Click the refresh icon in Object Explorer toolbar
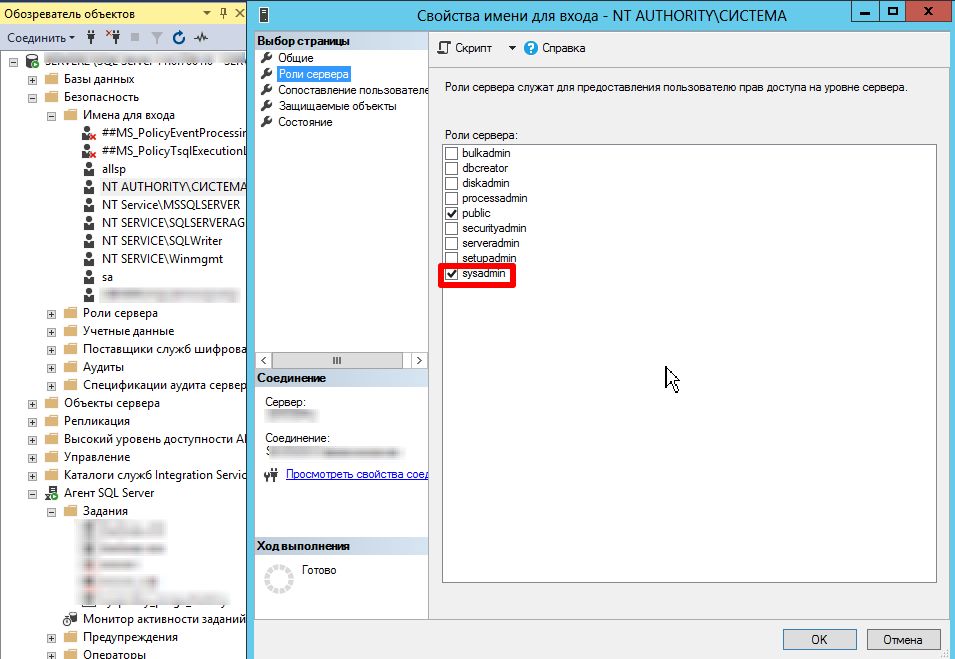Screen dimensions: 955x659 click(x=179, y=37)
